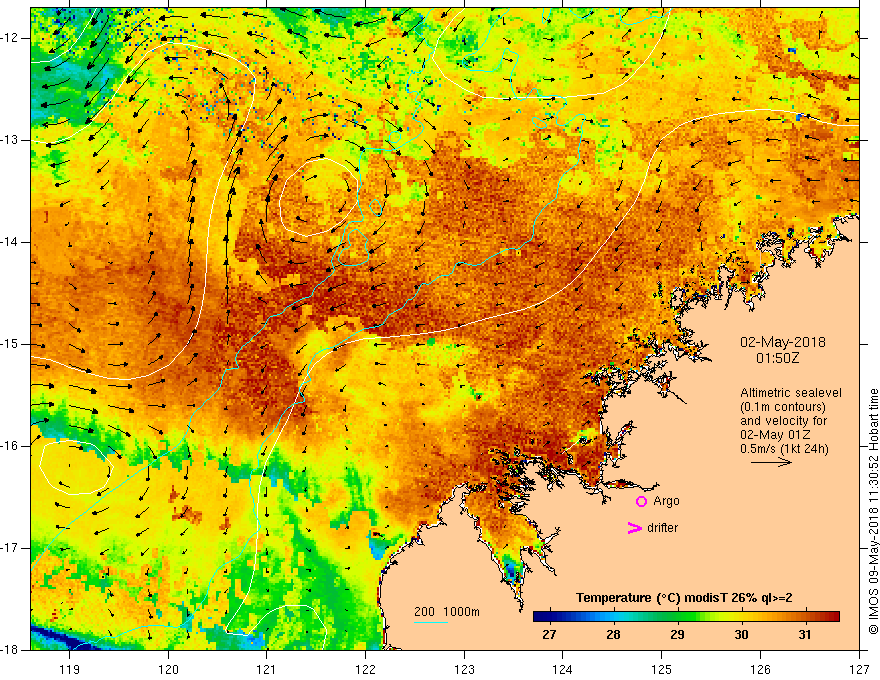Click the color bar label 27
The height and width of the screenshot is (680, 880).
tap(549, 635)
